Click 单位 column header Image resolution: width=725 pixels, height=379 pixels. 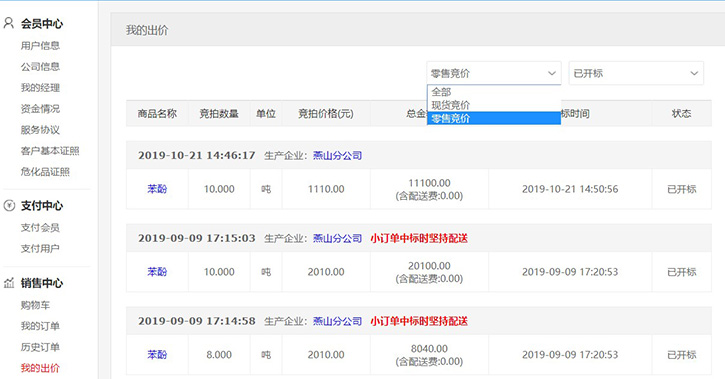266,114
